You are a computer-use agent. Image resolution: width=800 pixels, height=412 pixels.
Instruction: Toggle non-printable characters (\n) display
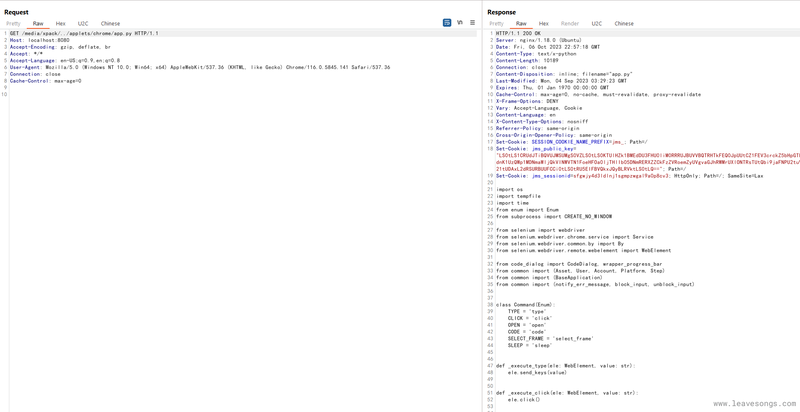click(460, 22)
